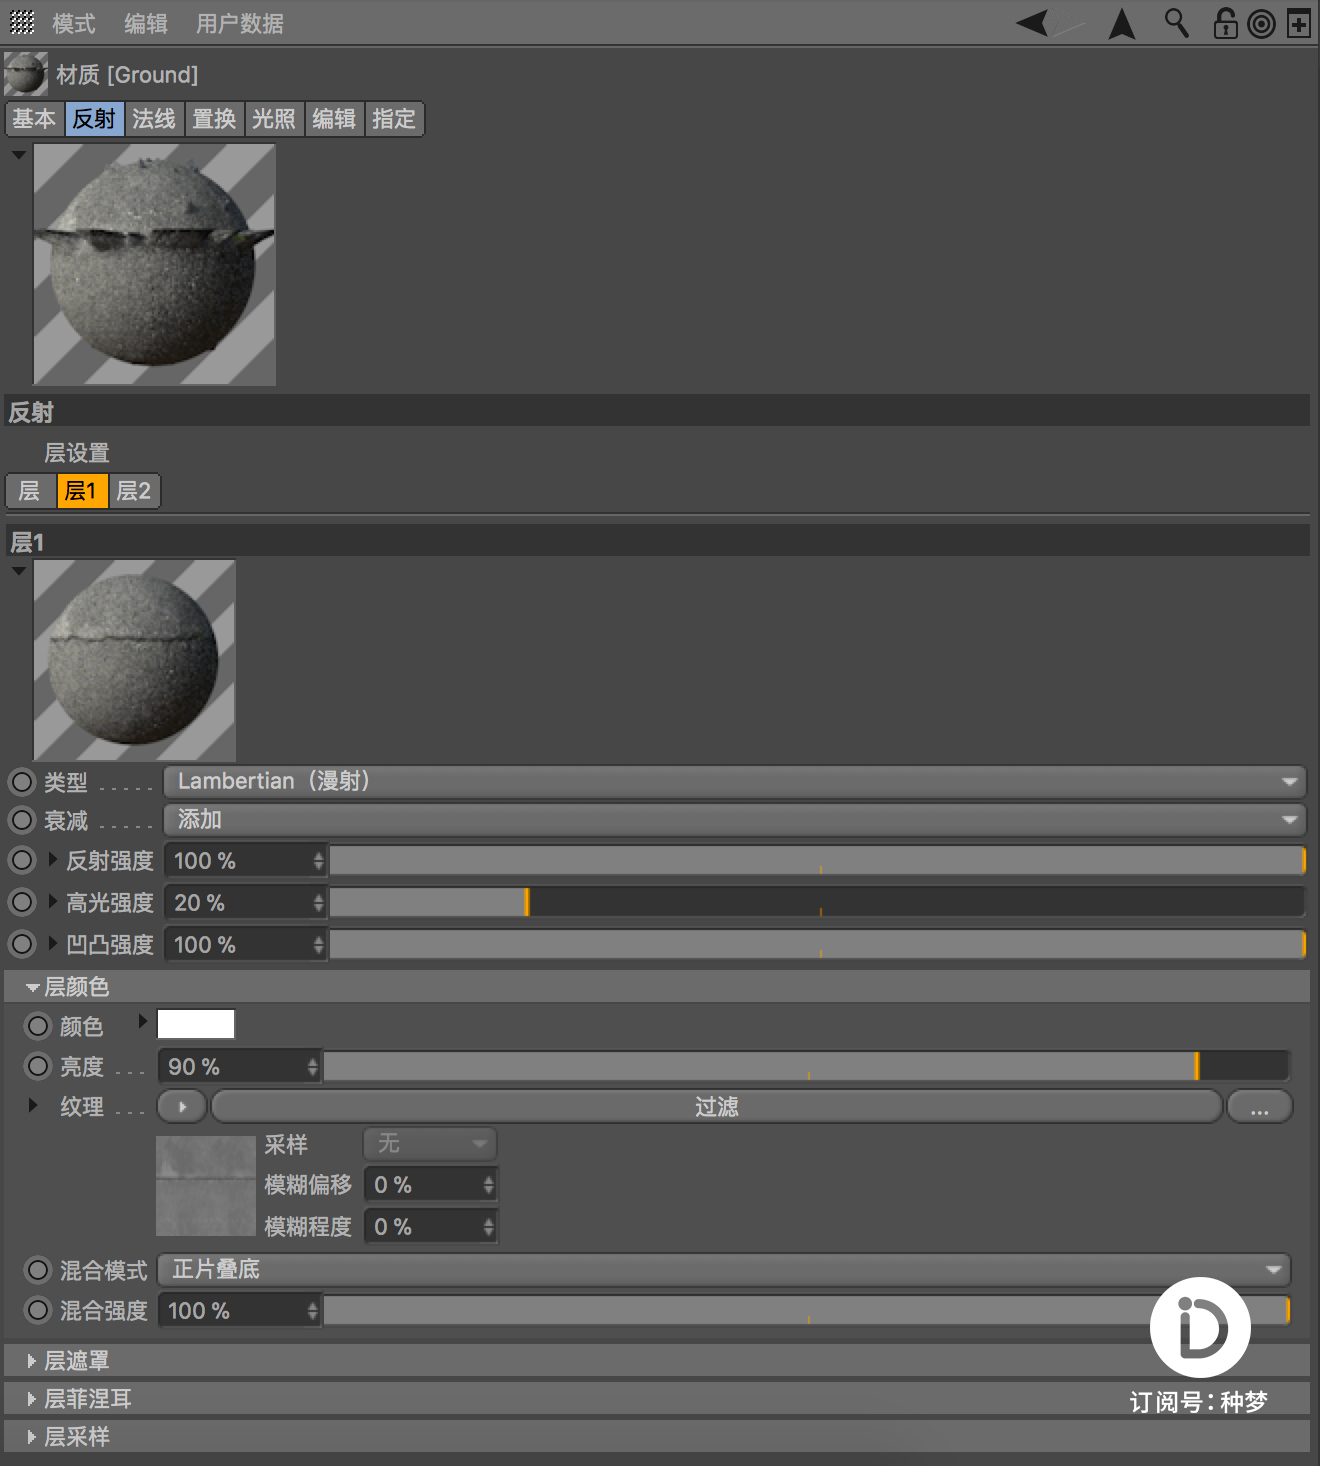Expand the 凹凸强度 triangle

[x=53, y=943]
